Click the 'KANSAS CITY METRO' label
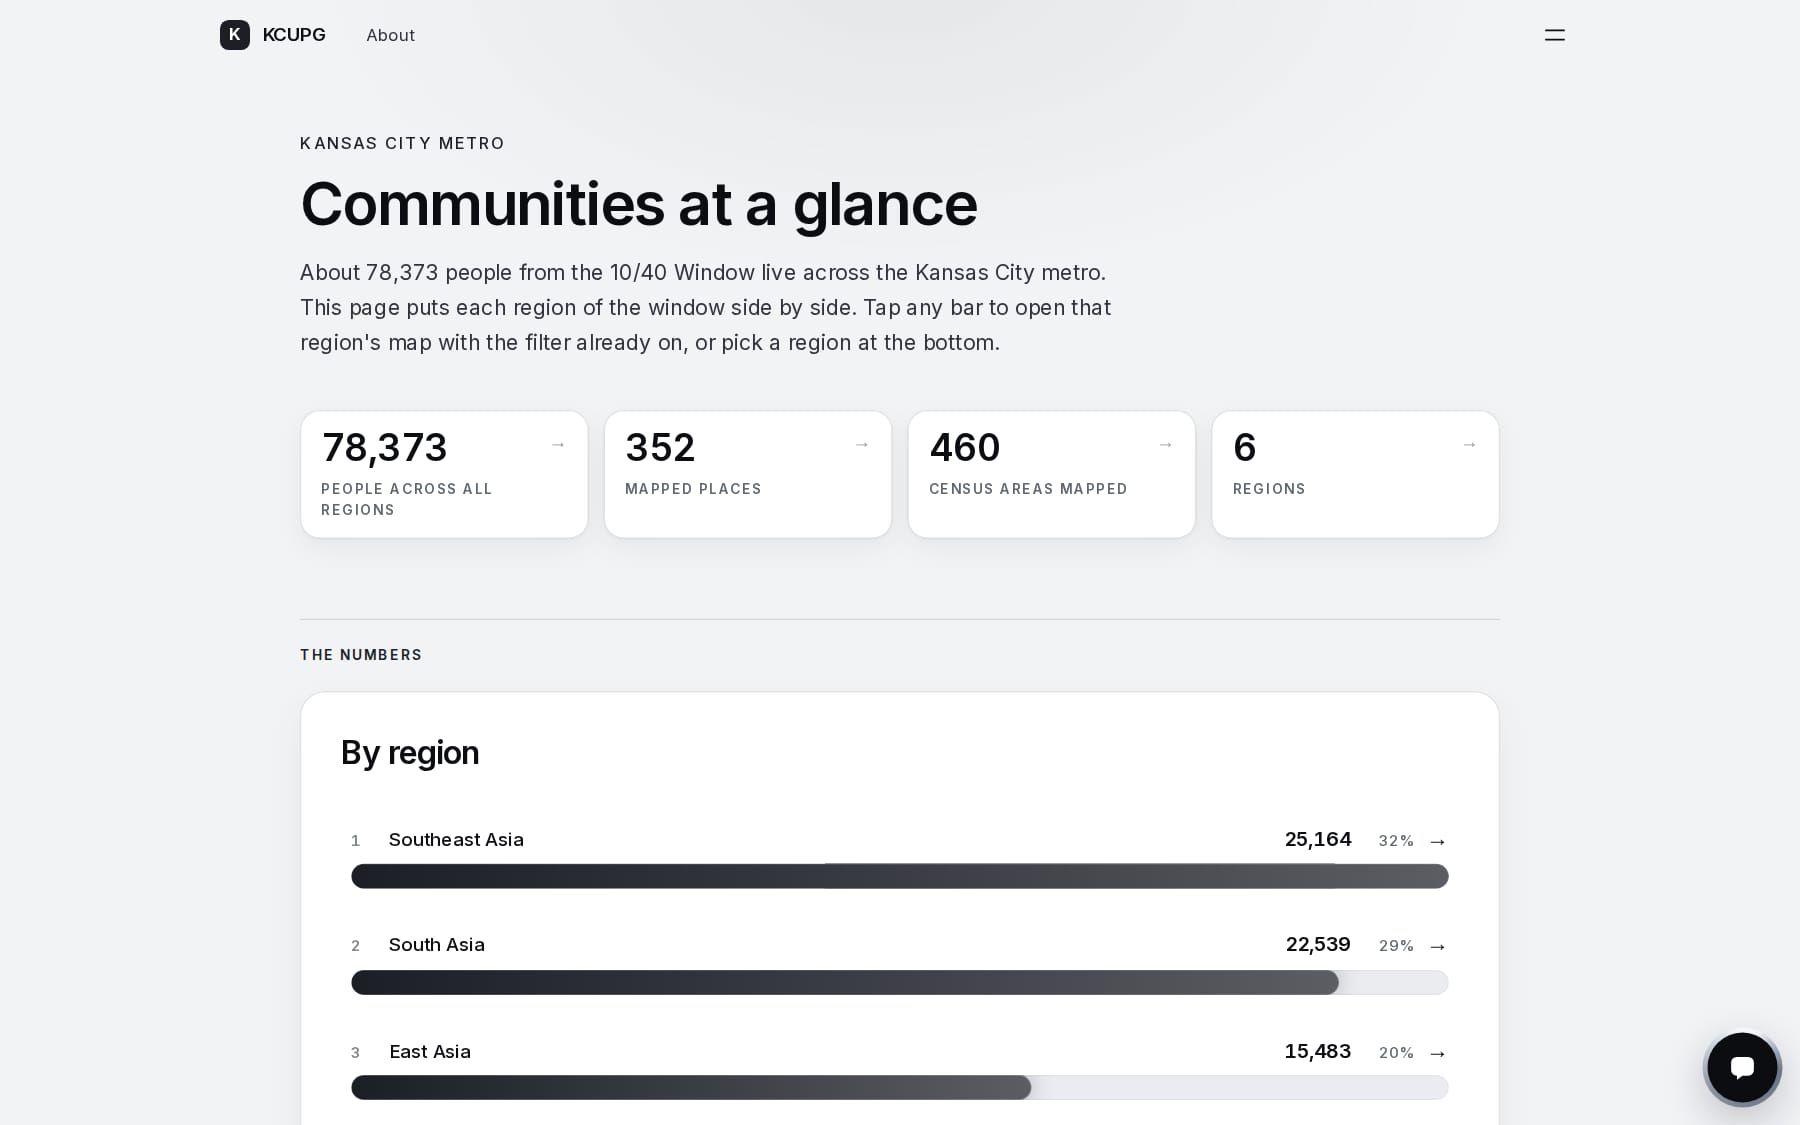Viewport: 1800px width, 1125px height. tap(402, 143)
